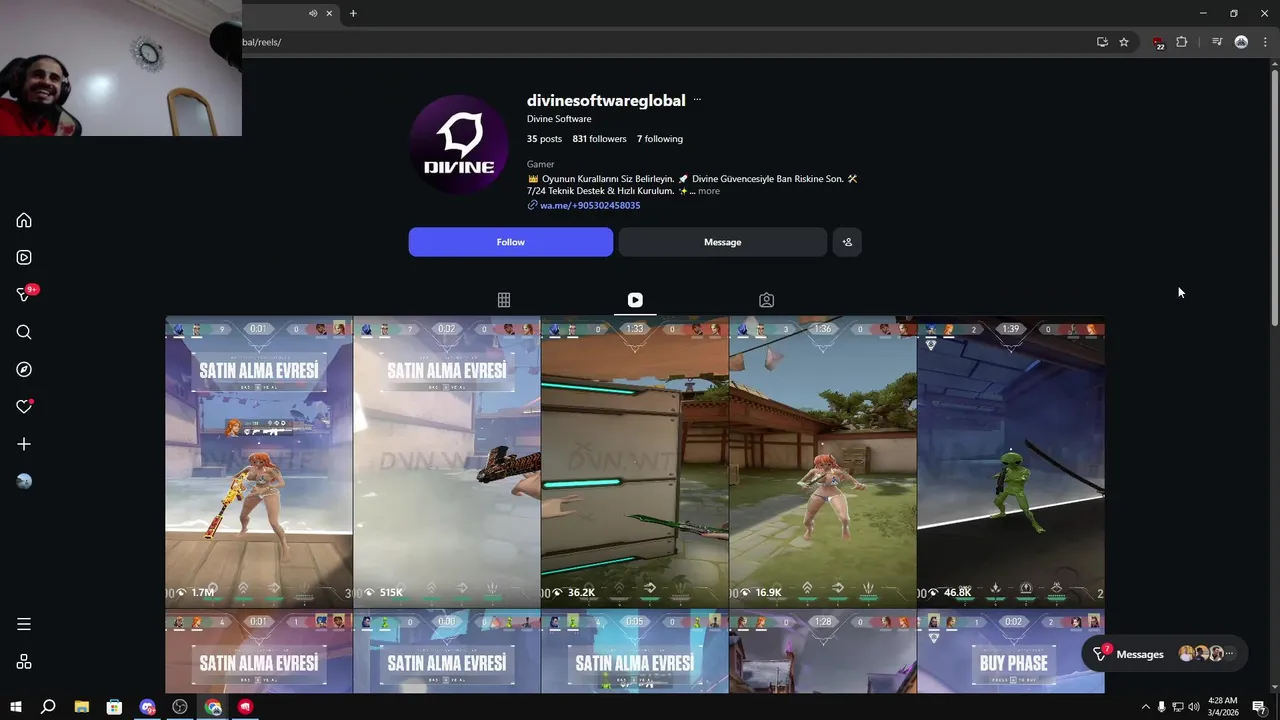Click the 35 posts count

pos(544,139)
